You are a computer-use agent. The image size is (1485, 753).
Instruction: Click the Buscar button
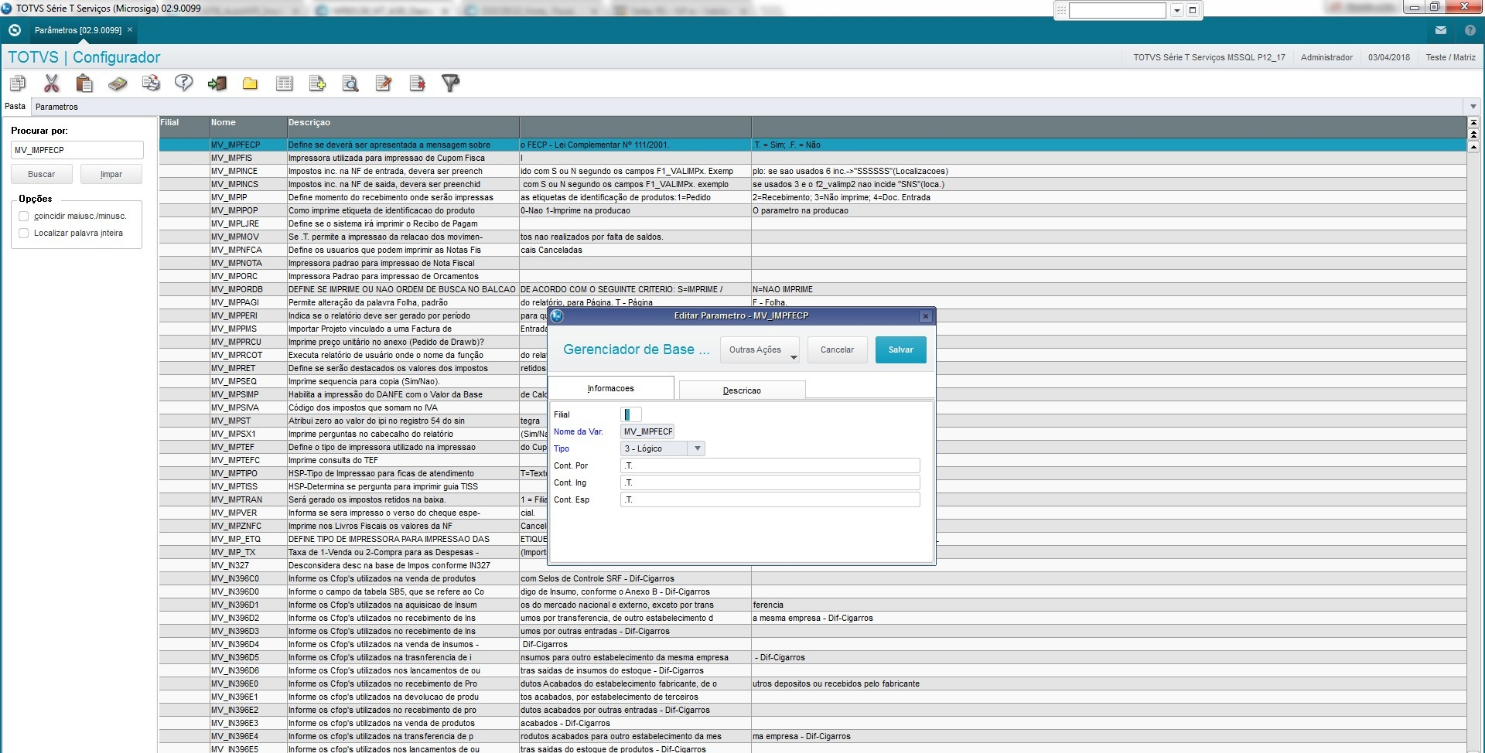coord(41,174)
